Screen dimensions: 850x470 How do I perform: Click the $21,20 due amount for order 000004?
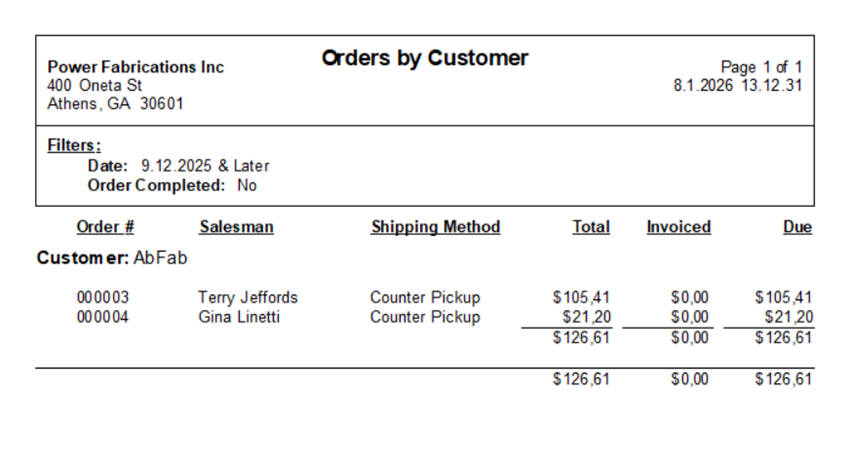point(789,317)
